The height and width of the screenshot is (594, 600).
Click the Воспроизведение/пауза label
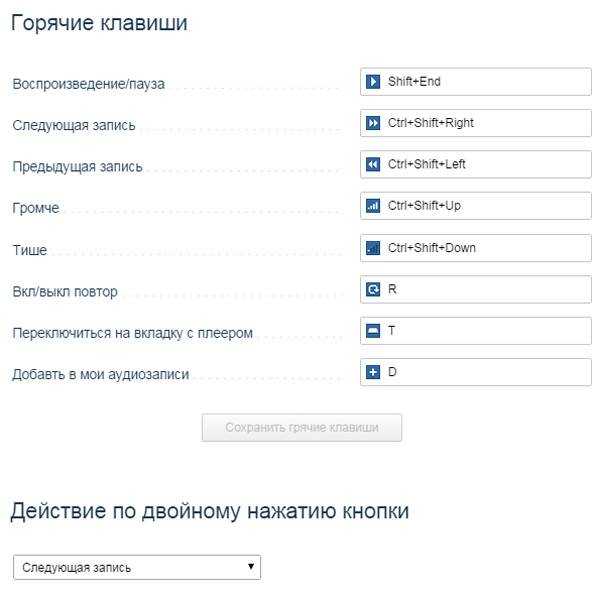coord(89,84)
